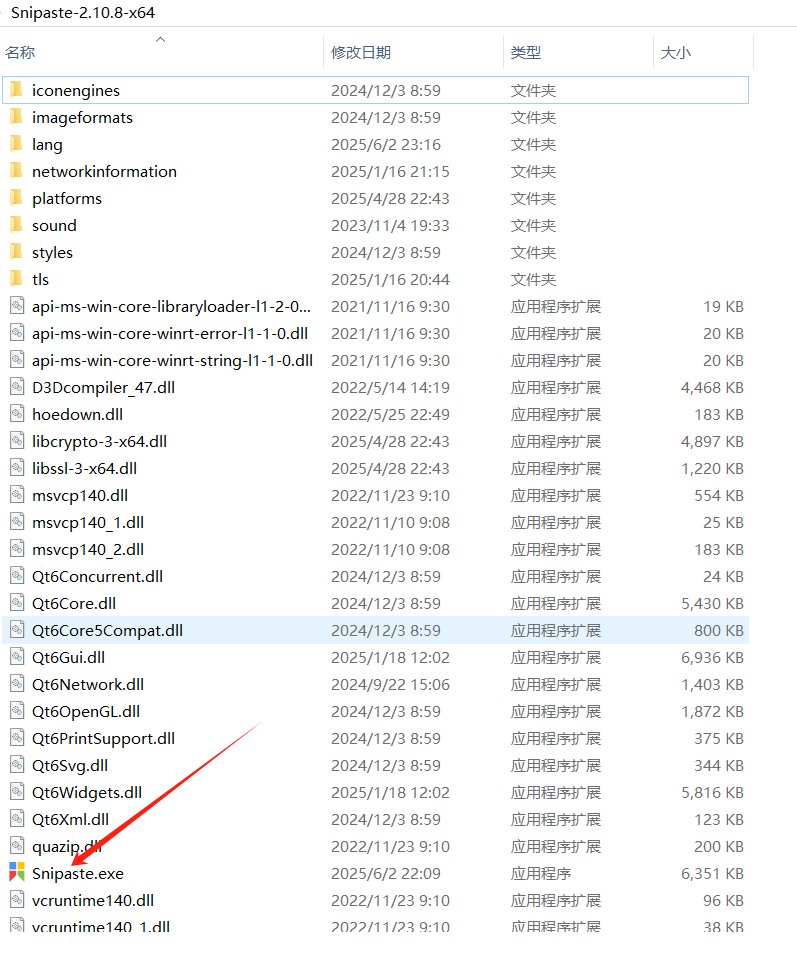This screenshot has width=797, height=956.
Task: Select the iconengines folder name
Action: tap(76, 91)
